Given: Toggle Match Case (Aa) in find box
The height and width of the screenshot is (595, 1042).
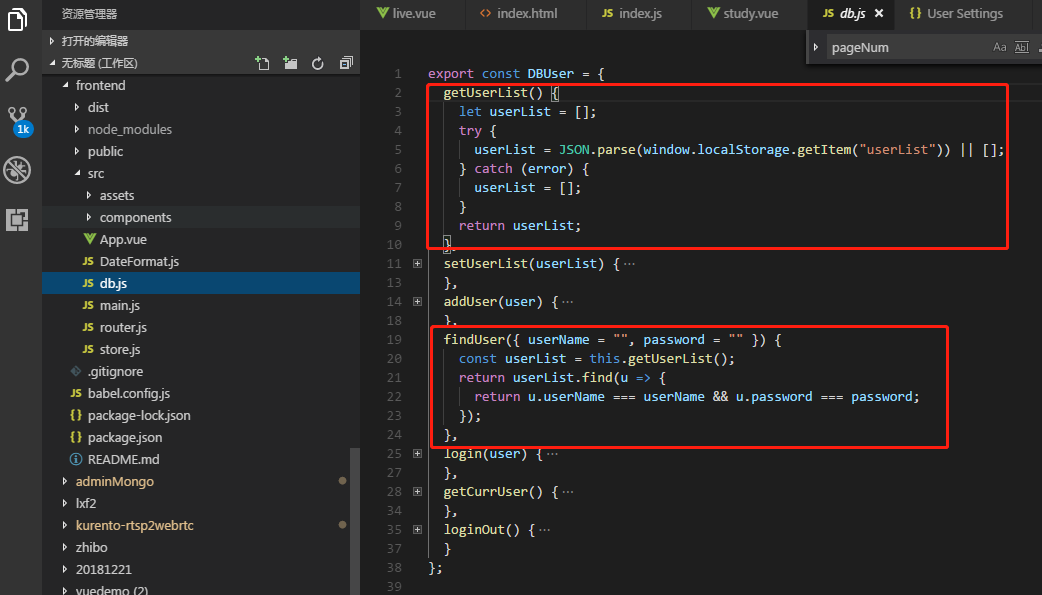Looking at the screenshot, I should point(999,47).
